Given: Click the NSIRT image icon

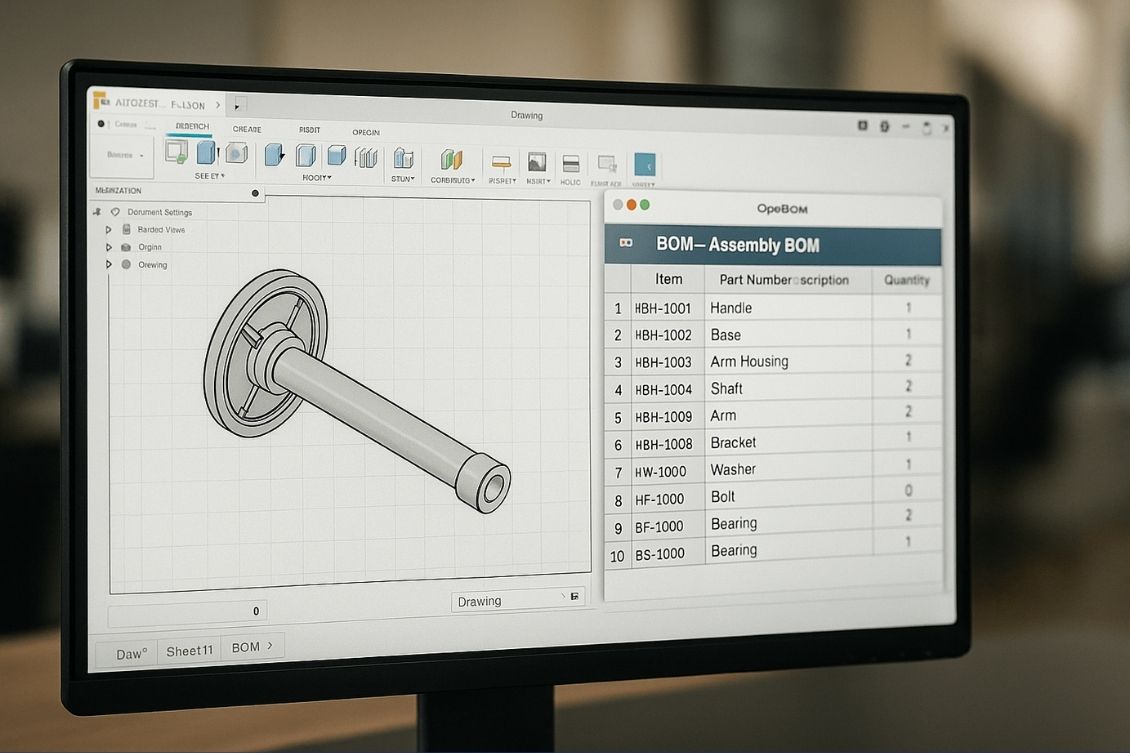Looking at the screenshot, I should pyautogui.click(x=537, y=162).
